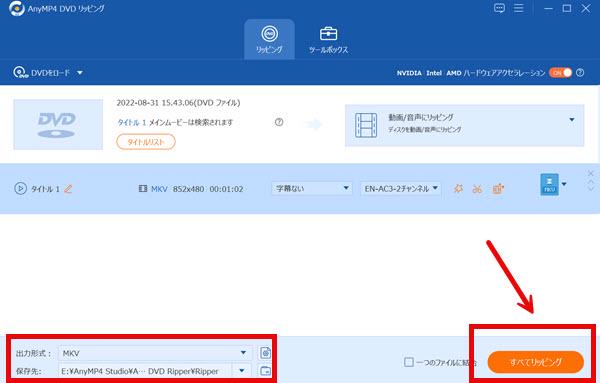Open the scissors cut tool

coord(477,189)
